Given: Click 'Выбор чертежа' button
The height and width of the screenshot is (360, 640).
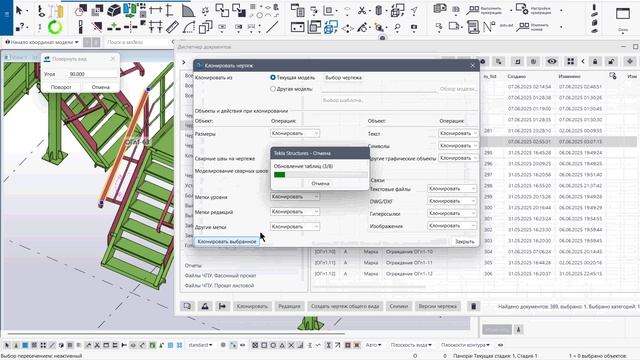Looking at the screenshot, I should click(343, 78).
